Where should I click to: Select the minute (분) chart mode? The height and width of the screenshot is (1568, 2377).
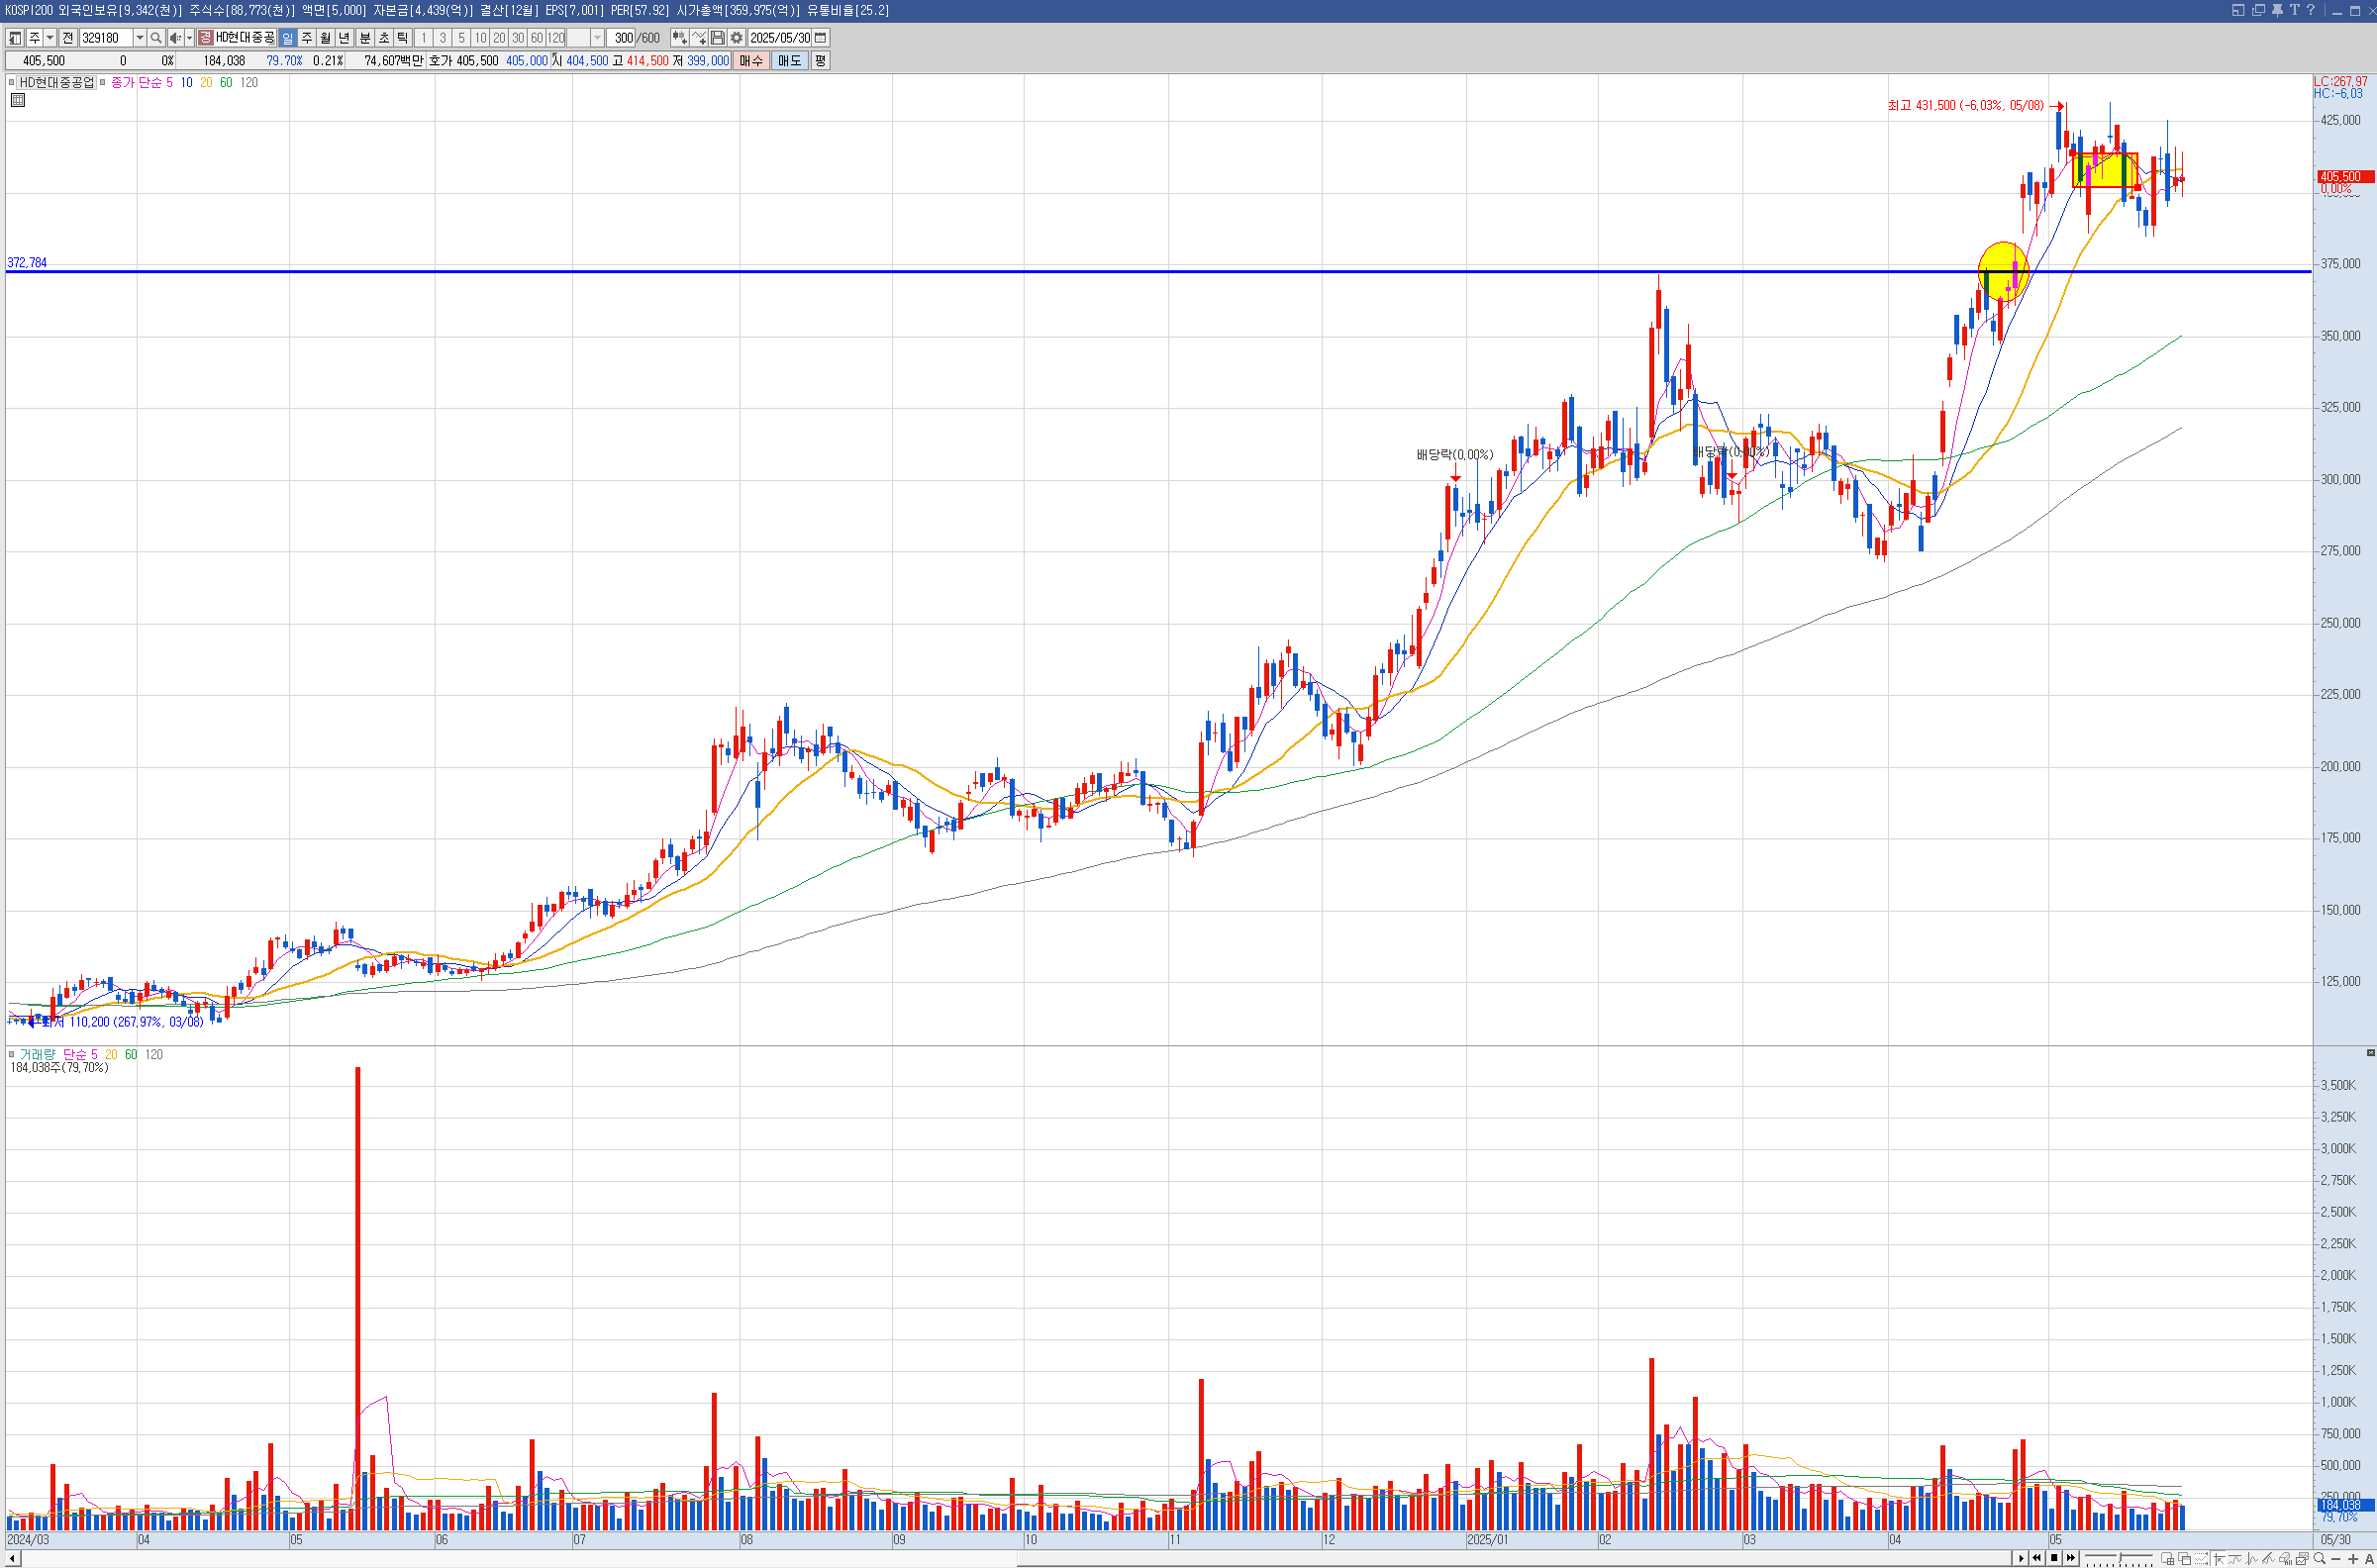pos(365,38)
